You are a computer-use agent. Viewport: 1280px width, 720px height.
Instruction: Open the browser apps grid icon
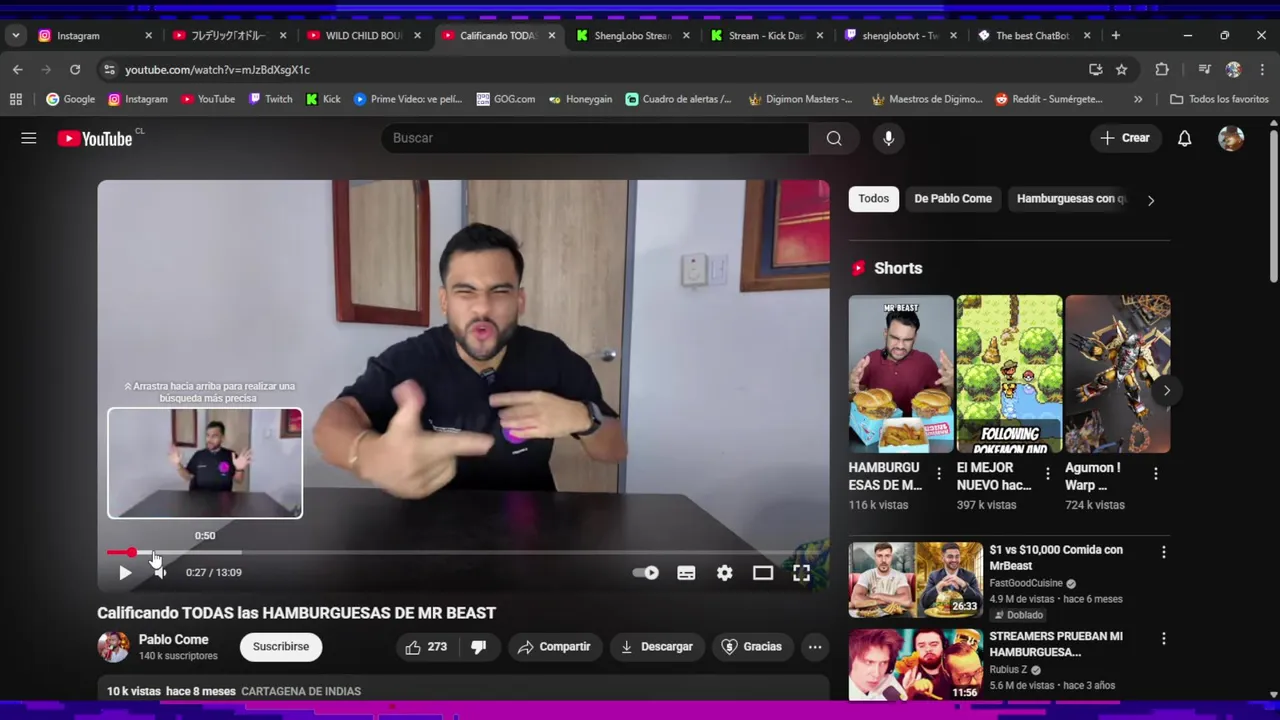tap(15, 99)
